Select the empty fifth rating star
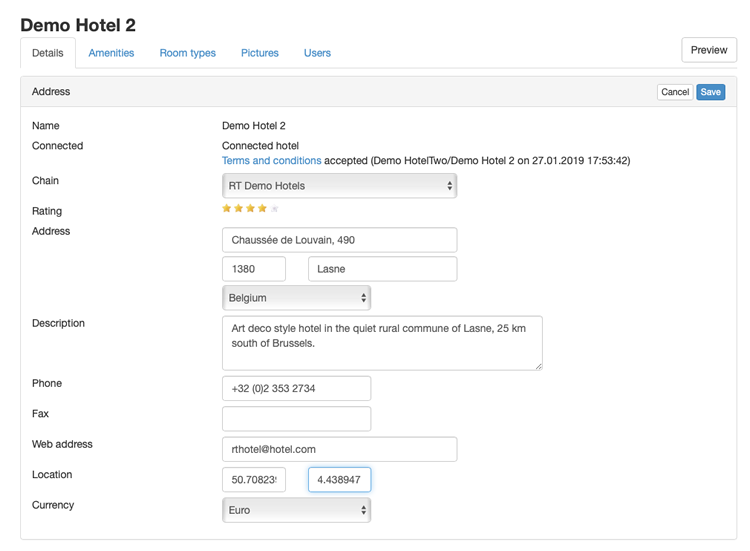750x551 pixels. pyautogui.click(x=274, y=208)
